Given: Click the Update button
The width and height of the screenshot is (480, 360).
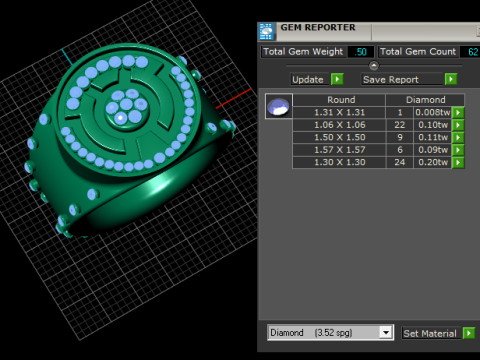Looking at the screenshot, I should tap(310, 79).
